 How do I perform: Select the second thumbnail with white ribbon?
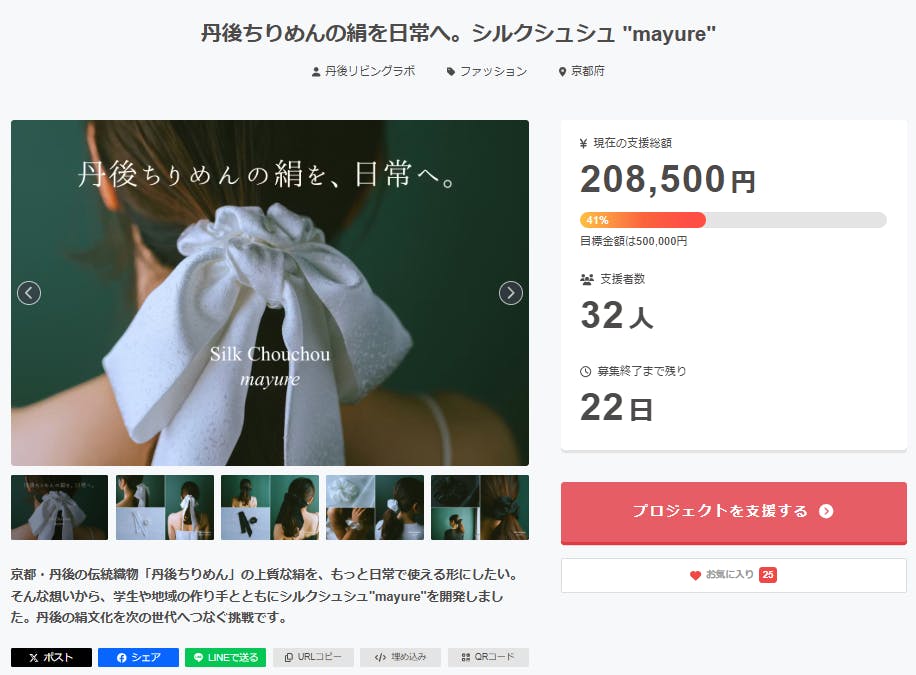(x=165, y=507)
